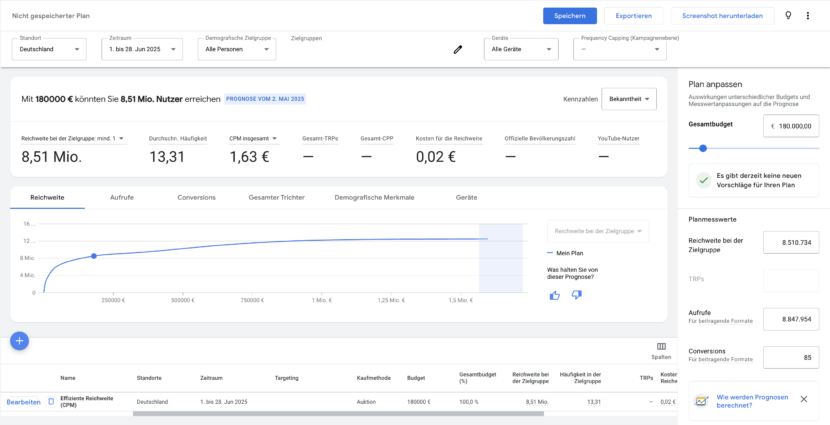Image resolution: width=830 pixels, height=425 pixels.
Task: Open Demografische Zielgruppe dropdown
Action: point(237,49)
